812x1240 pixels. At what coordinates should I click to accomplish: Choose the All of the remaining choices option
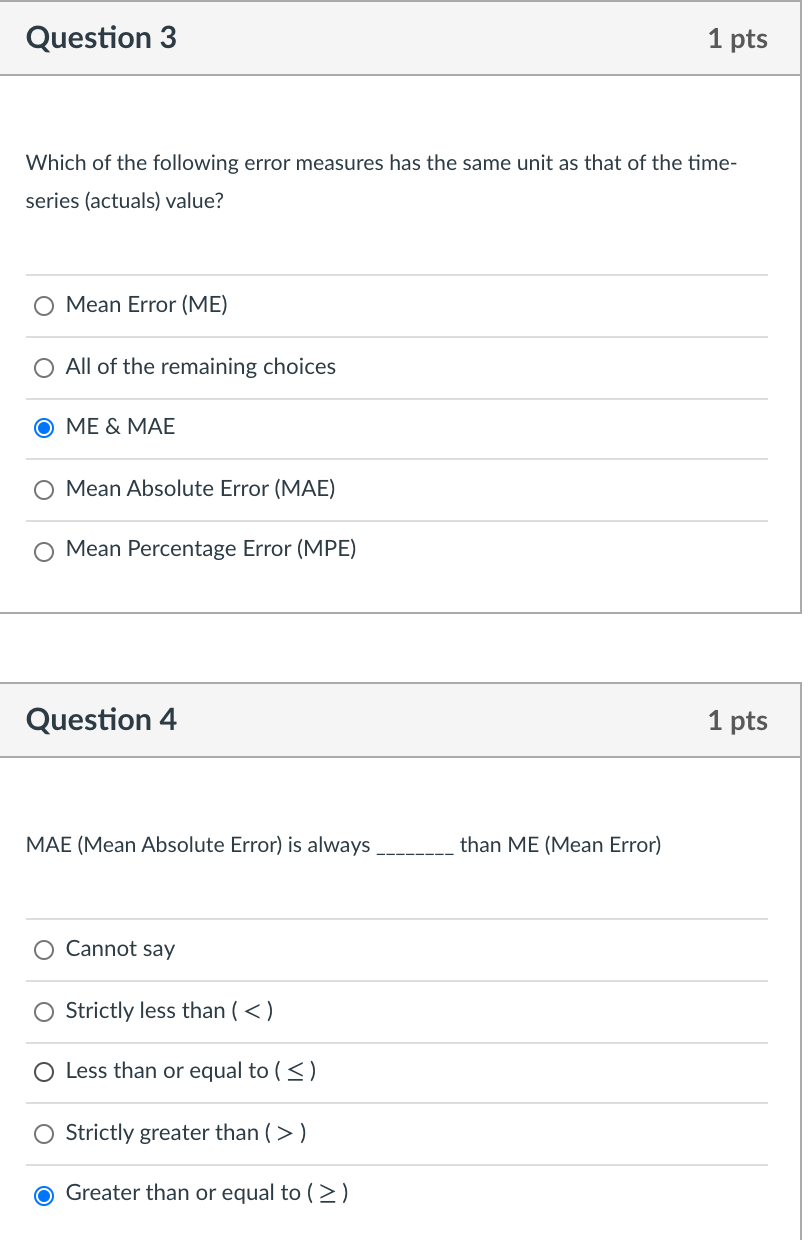[44, 368]
